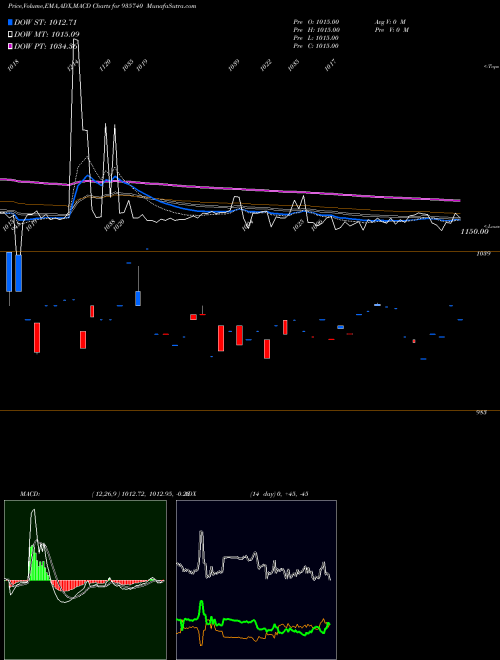Click the 'Pre V: 0 M' volume text

tap(393, 30)
